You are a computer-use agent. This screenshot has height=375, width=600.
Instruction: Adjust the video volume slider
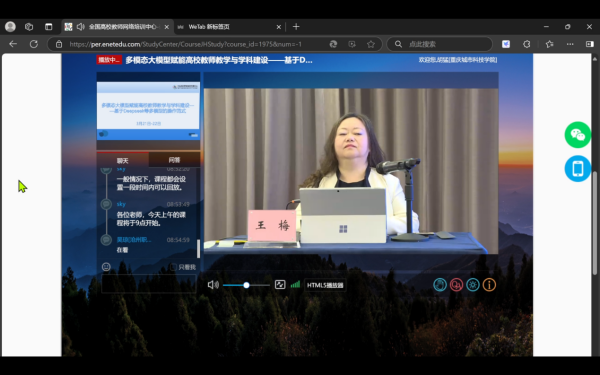246,285
